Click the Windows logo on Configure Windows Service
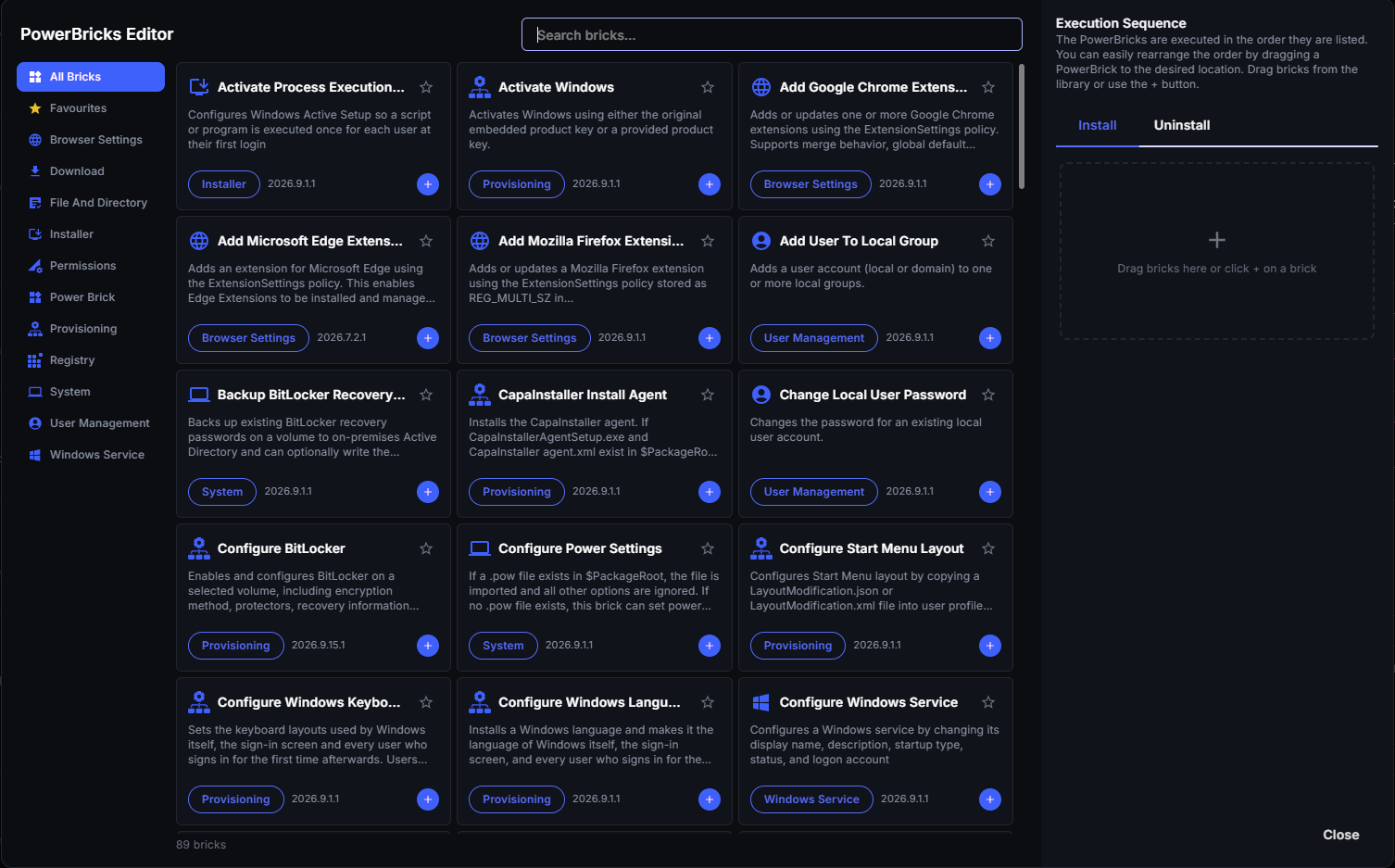1395x868 pixels. tap(761, 702)
